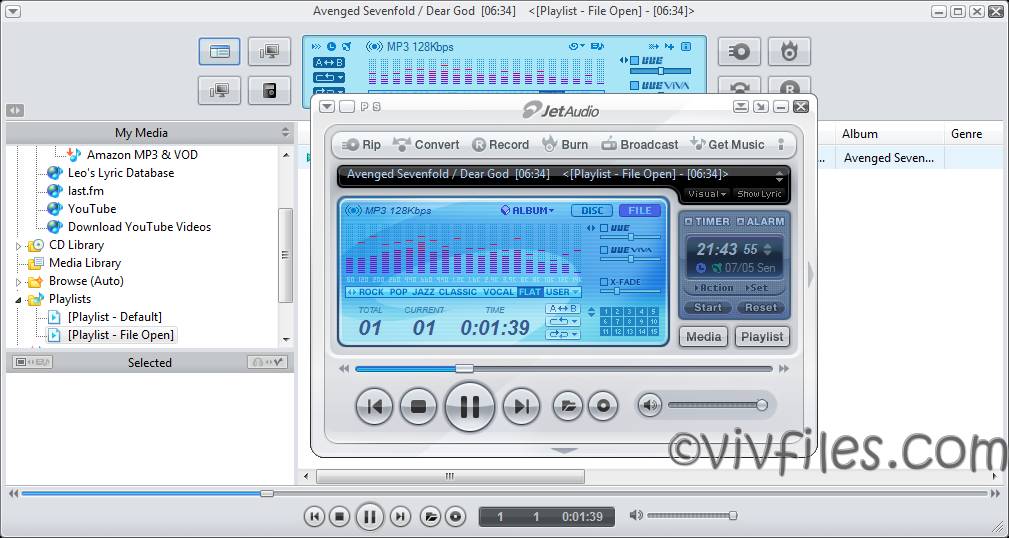
Task: Stop playback in JetAudio player window
Action: [418, 406]
